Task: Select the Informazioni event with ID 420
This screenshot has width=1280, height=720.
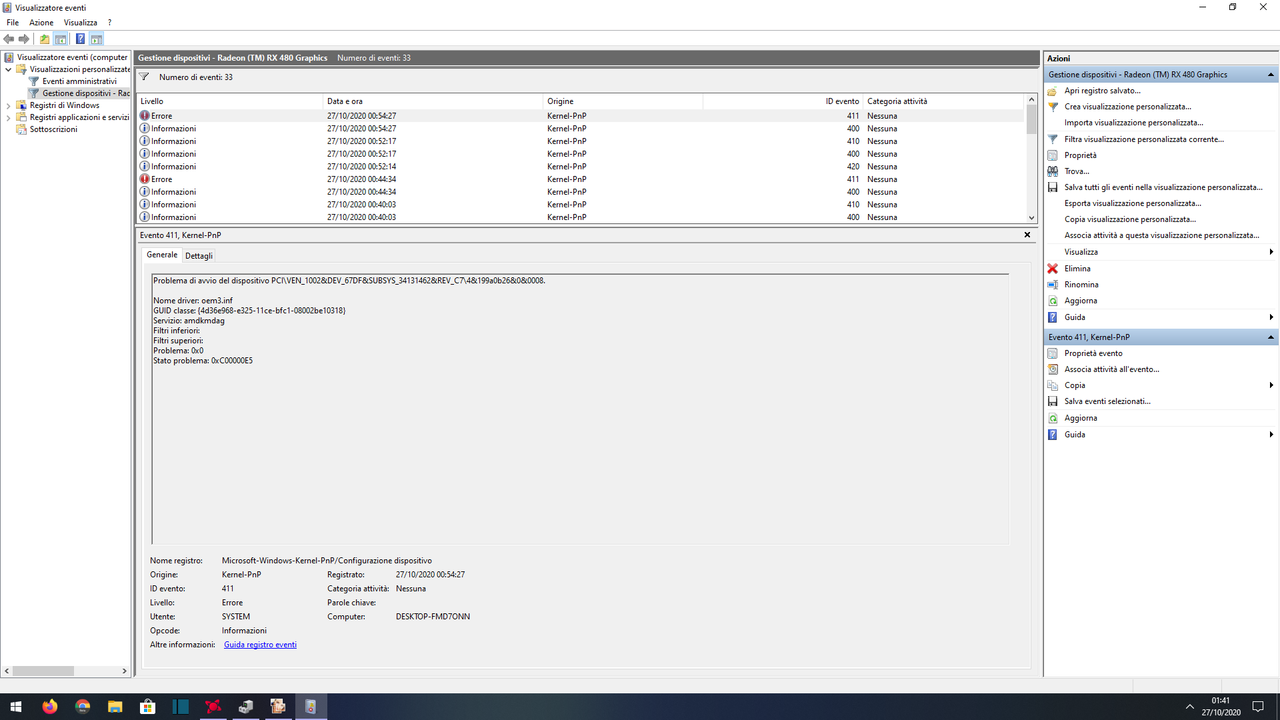Action: click(x=582, y=166)
